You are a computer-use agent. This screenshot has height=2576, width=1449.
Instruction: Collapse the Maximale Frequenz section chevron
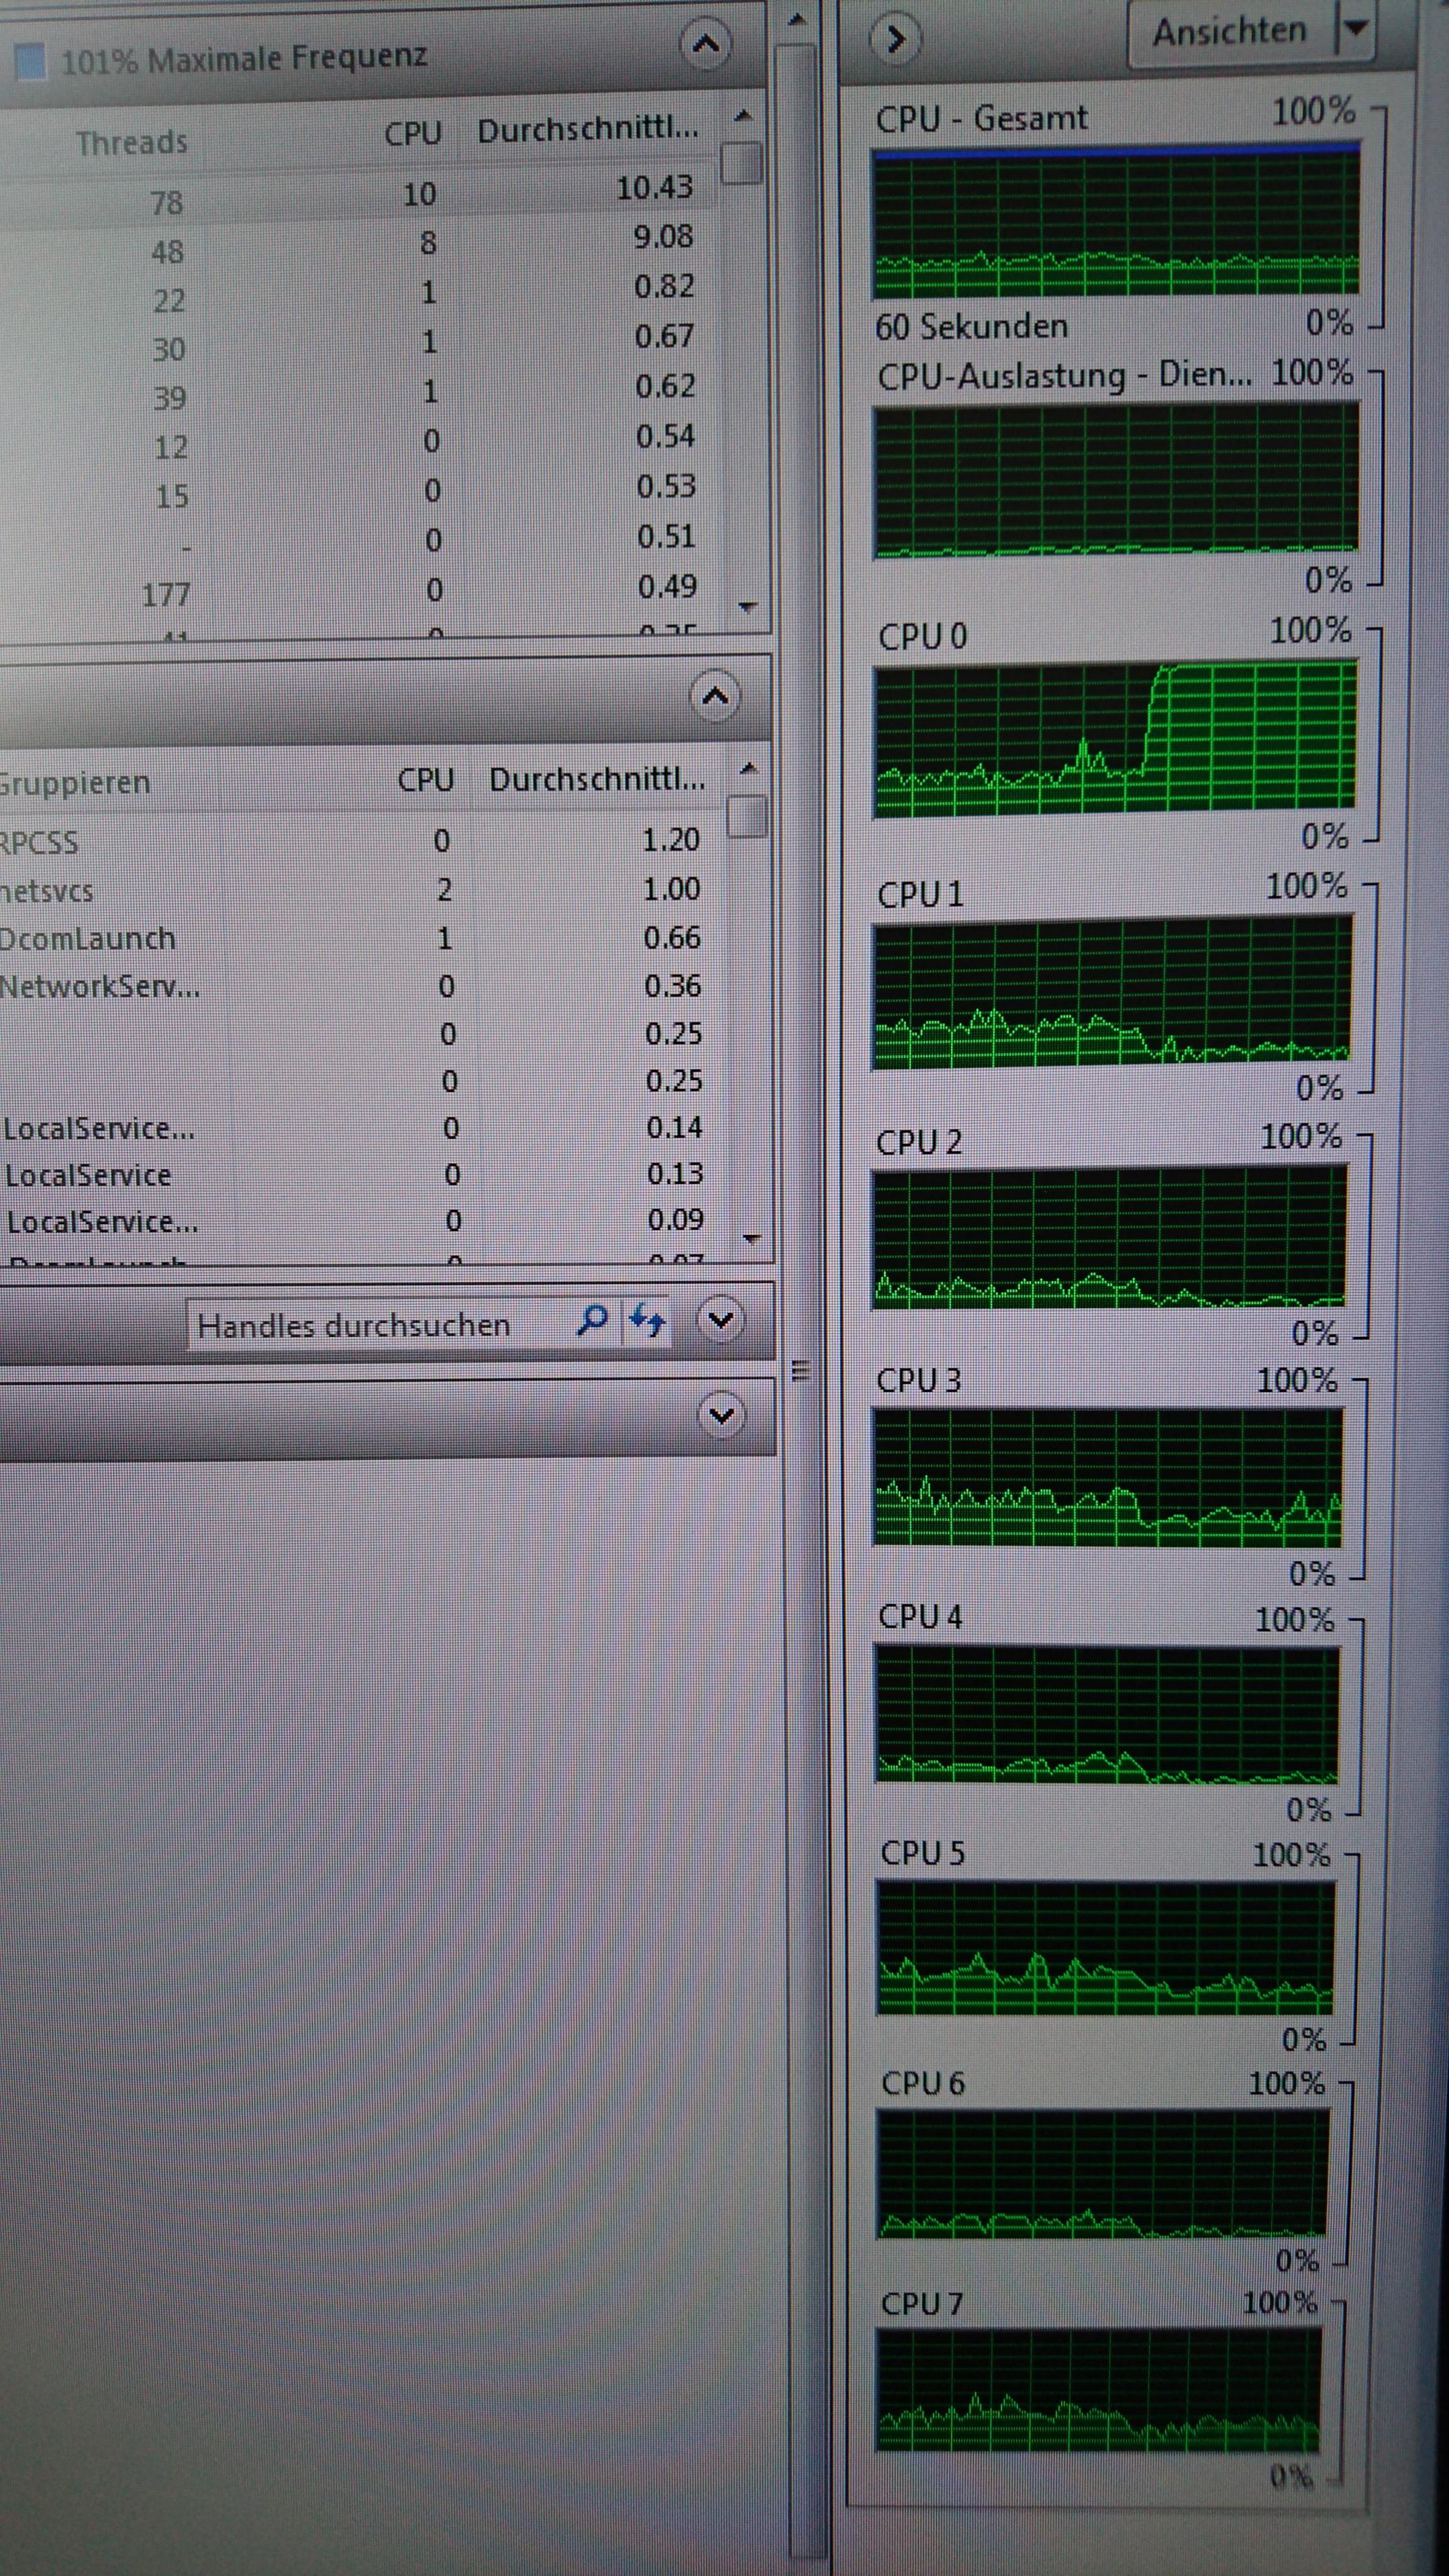[x=706, y=44]
